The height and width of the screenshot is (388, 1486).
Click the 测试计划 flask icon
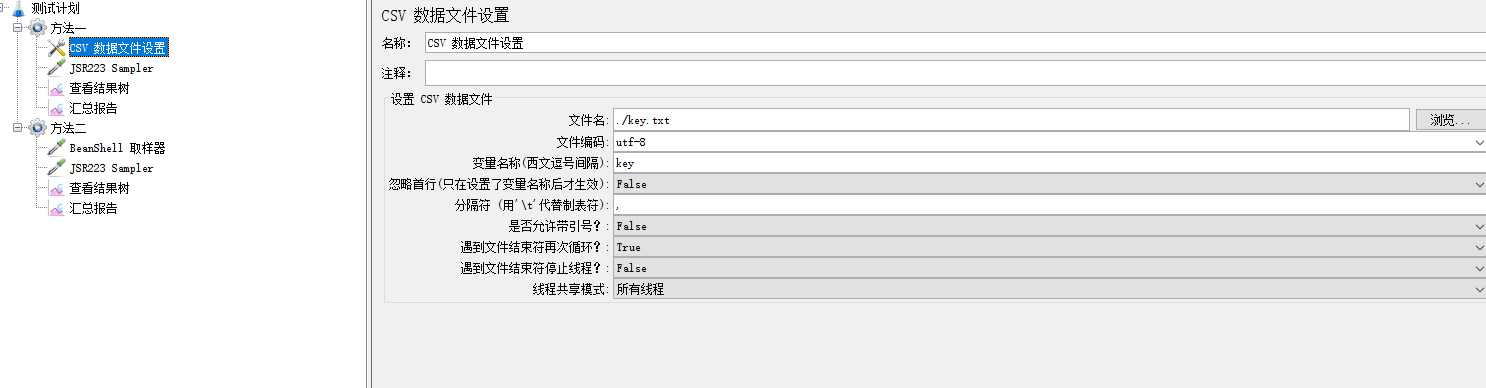tap(18, 8)
